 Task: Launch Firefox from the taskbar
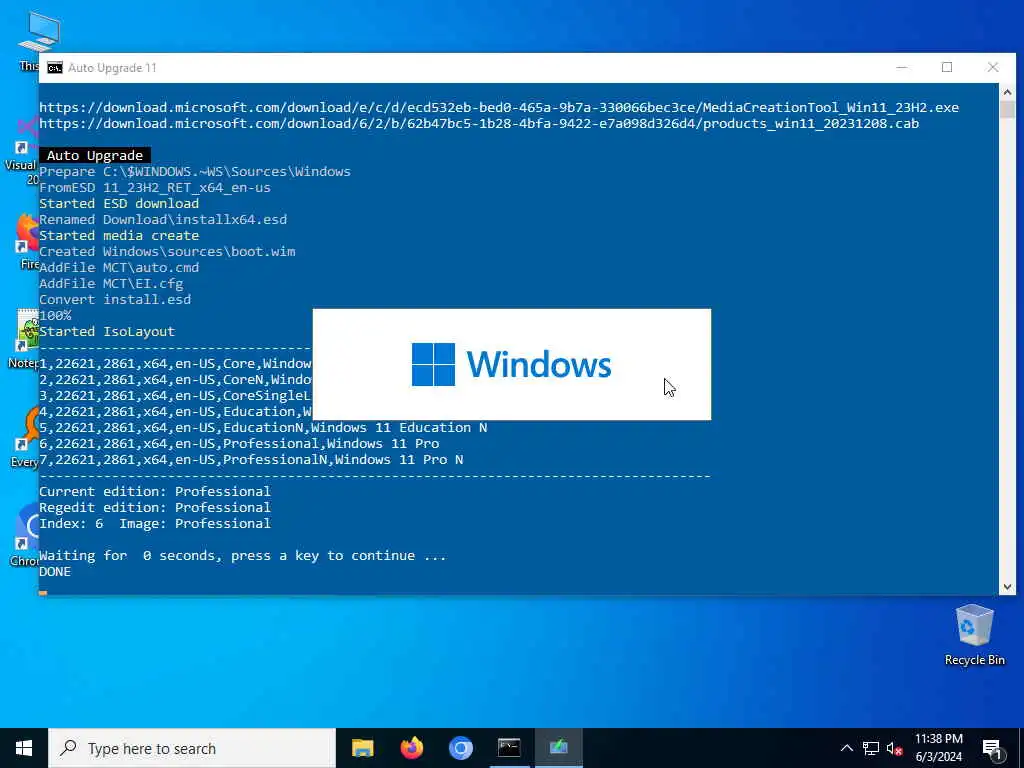click(x=411, y=748)
